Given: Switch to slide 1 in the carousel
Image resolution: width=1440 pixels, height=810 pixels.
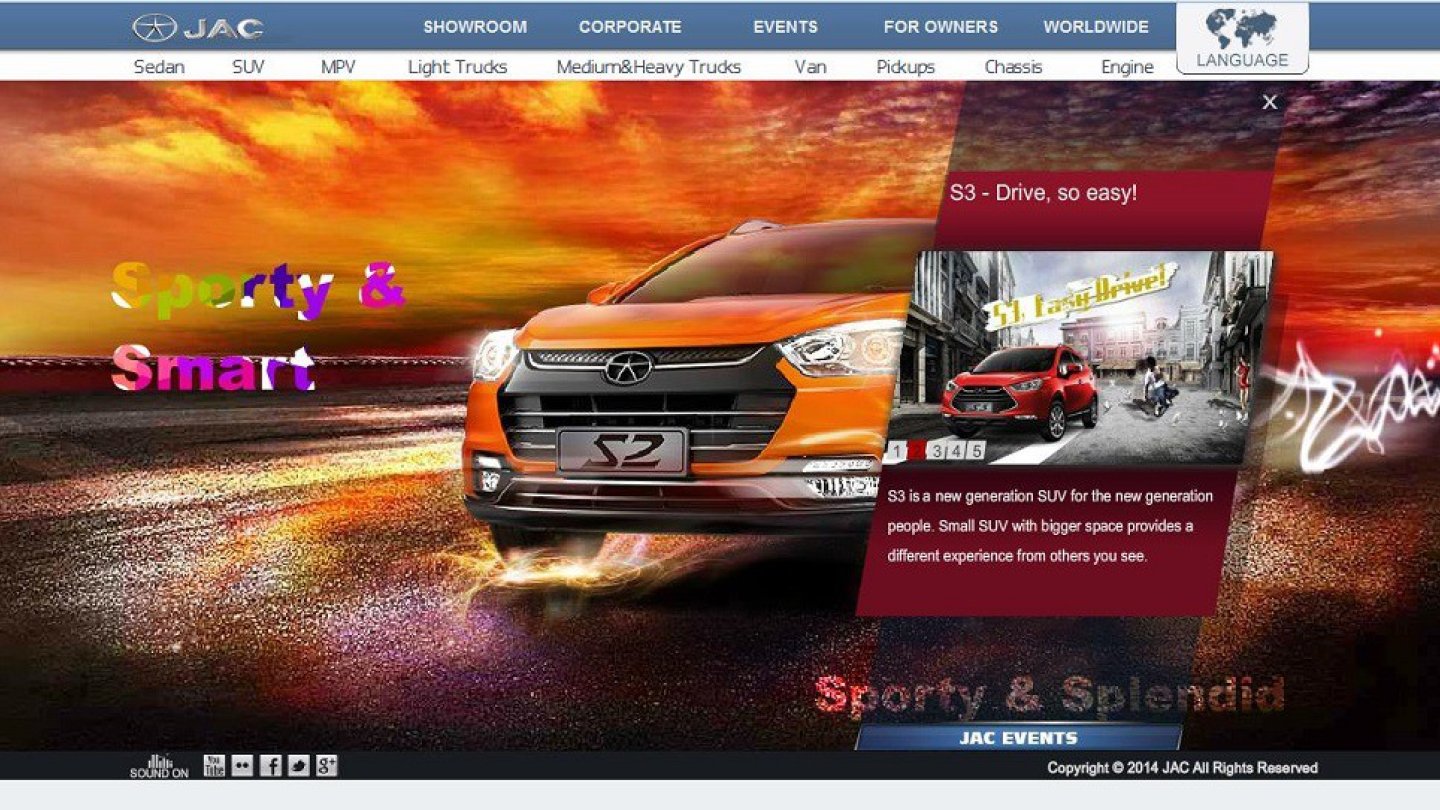Looking at the screenshot, I should pyautogui.click(x=897, y=452).
